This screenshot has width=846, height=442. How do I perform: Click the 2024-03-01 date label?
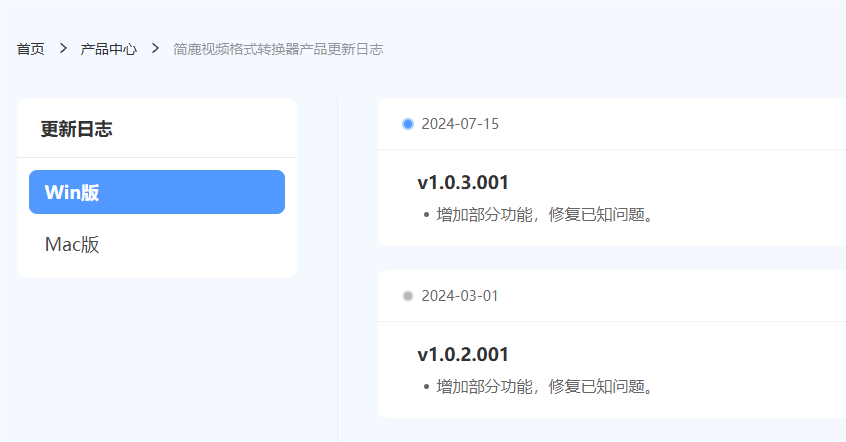[460, 296]
